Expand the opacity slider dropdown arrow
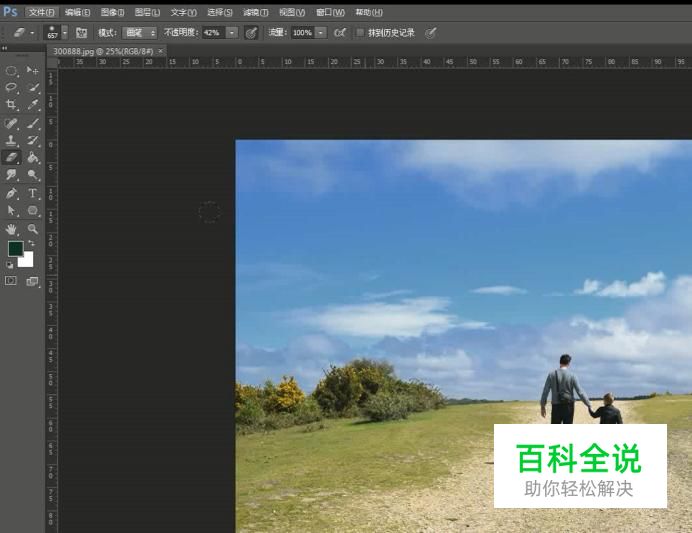Viewport: 692px width, 533px height. (232, 33)
